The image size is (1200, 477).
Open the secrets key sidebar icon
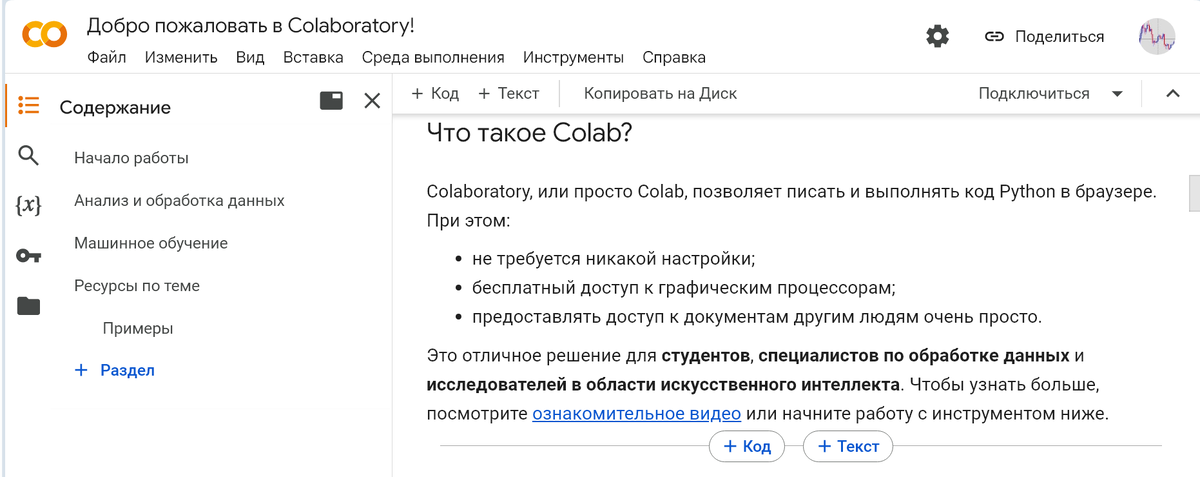pos(29,256)
